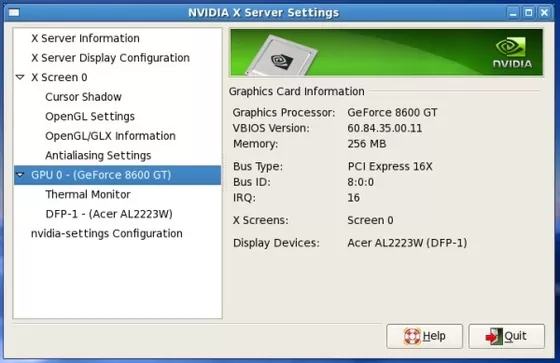Select the X Screen 0 entry
Viewport: 560px width, 363px height.
[59, 77]
